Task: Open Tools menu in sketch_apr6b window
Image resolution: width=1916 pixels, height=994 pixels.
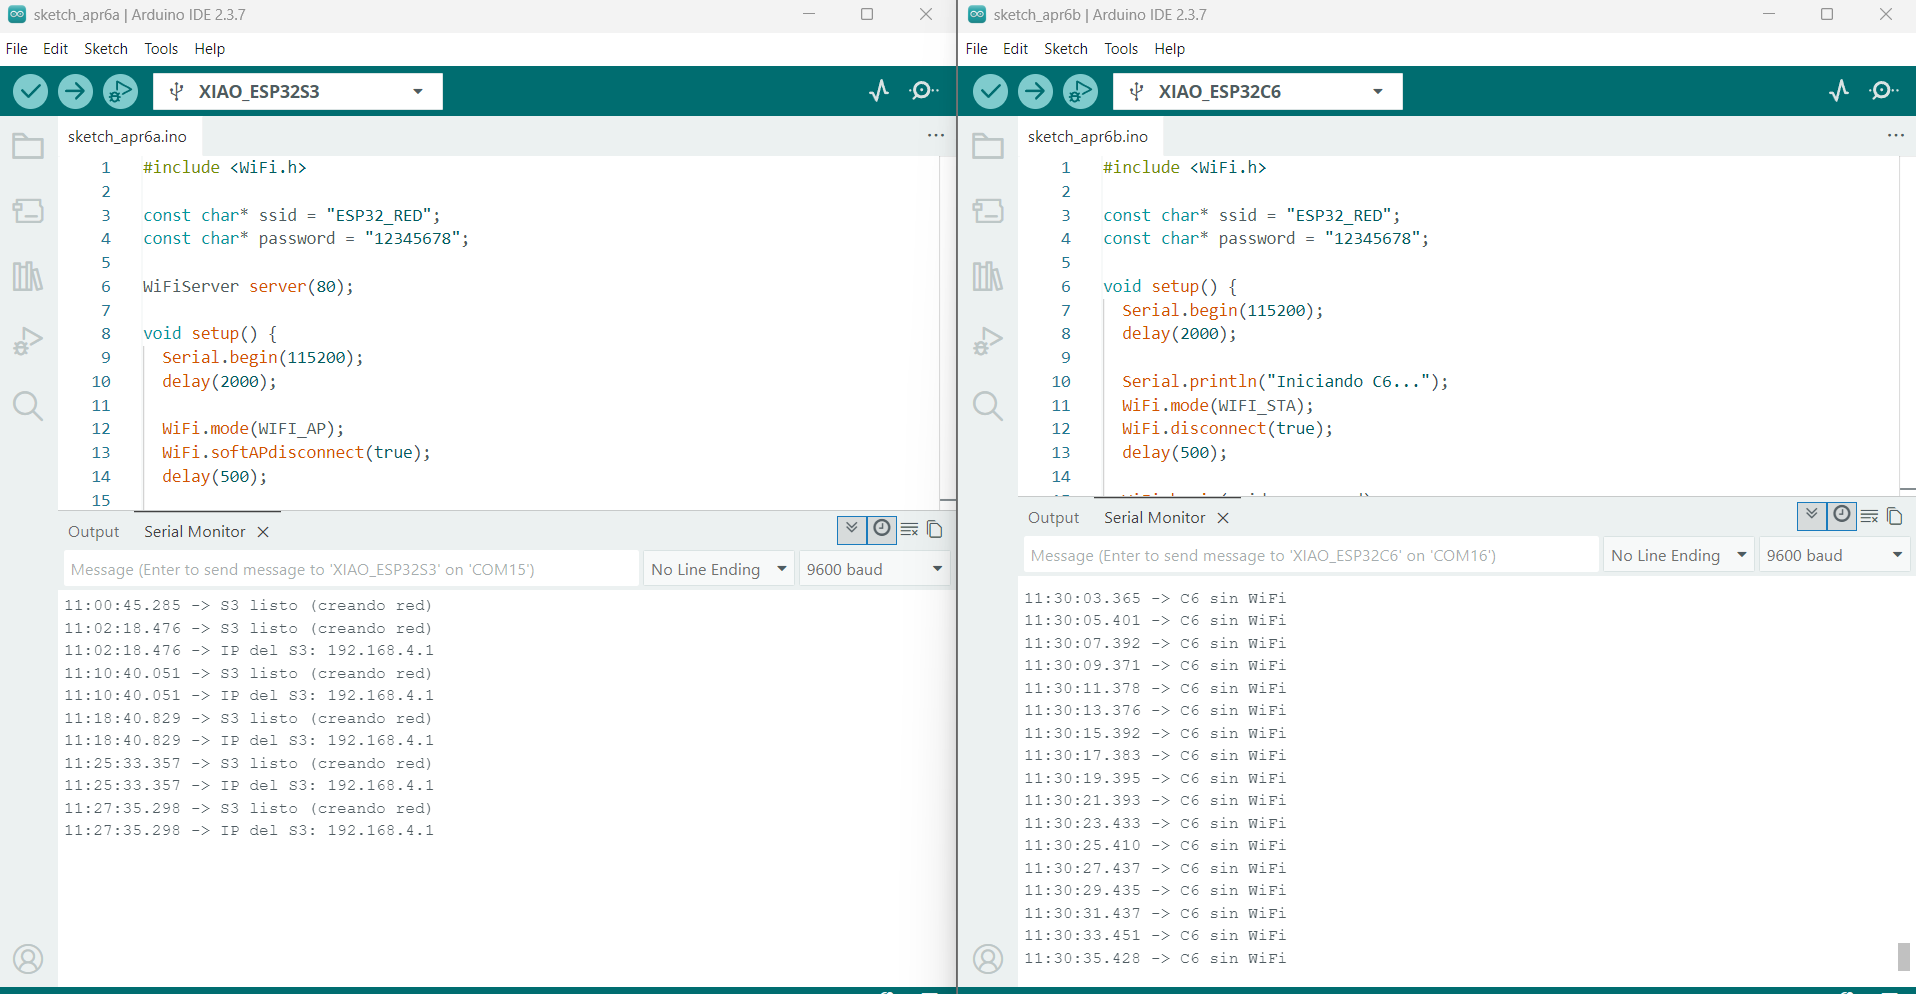Action: tap(1121, 49)
